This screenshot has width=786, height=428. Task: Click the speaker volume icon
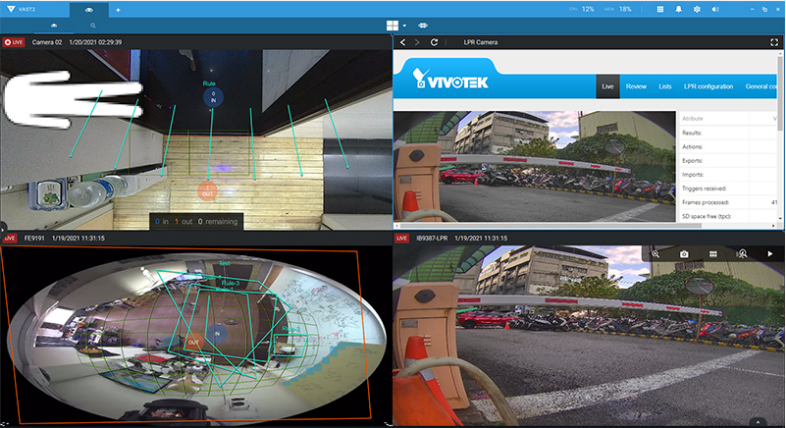pos(715,9)
